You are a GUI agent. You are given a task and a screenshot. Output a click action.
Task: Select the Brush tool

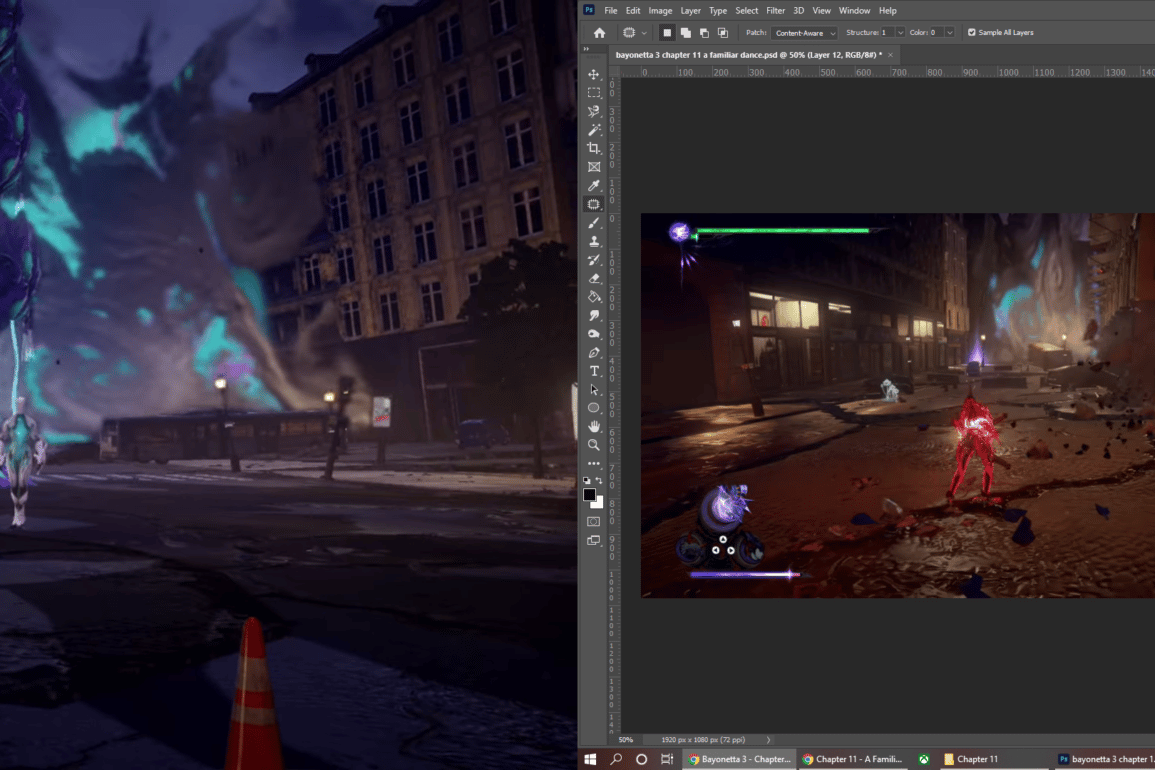[x=594, y=223]
